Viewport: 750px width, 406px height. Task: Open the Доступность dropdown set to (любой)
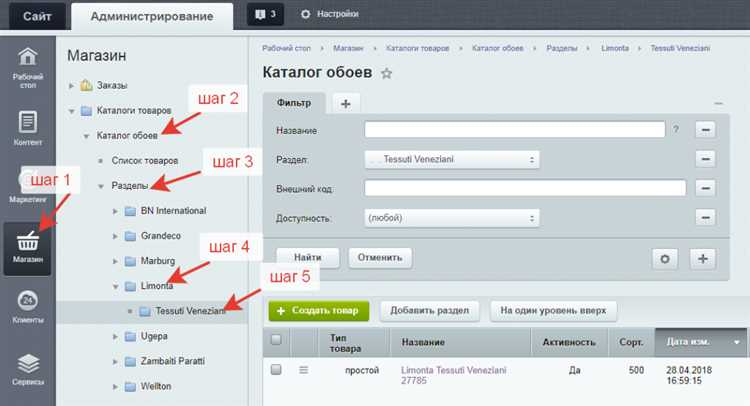pyautogui.click(x=452, y=218)
